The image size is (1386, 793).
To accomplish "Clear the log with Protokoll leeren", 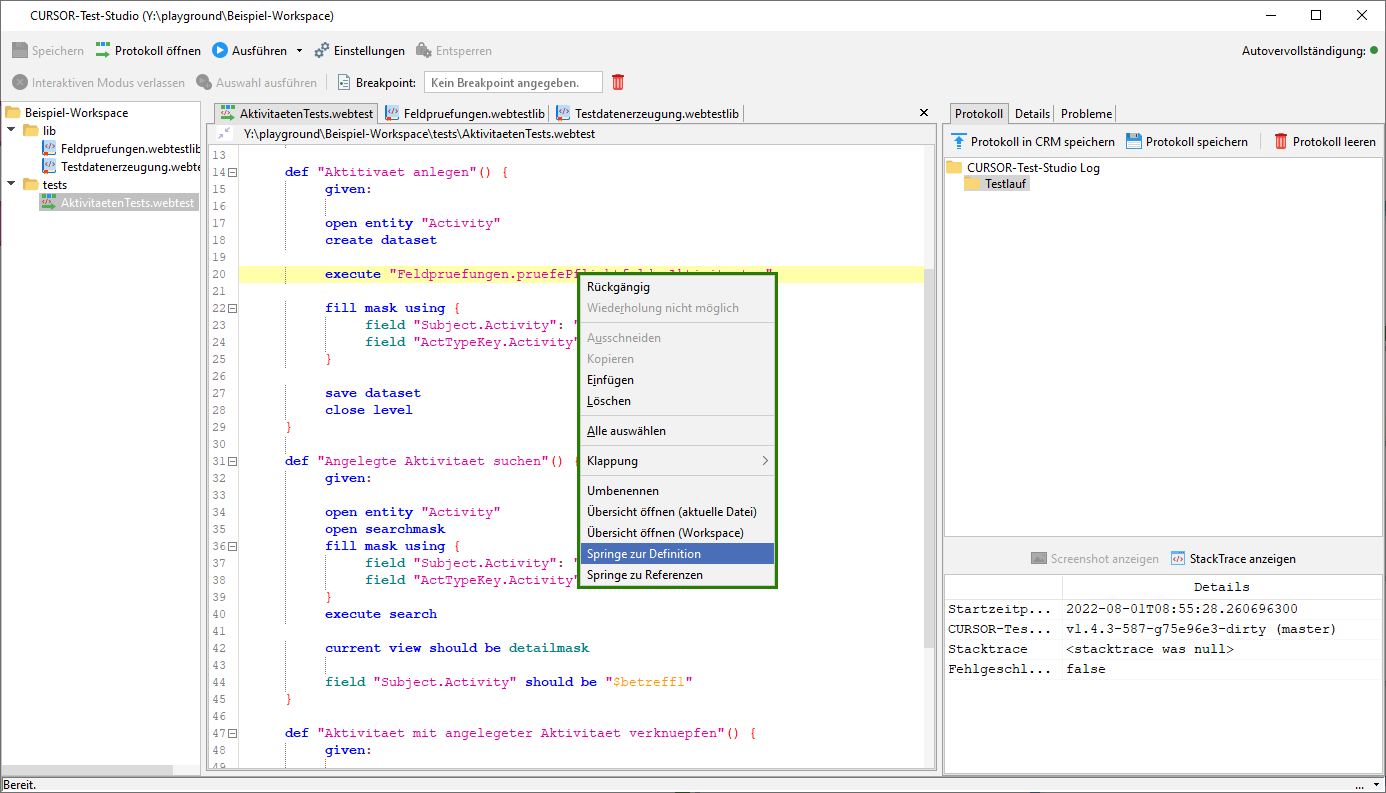I will 1281,141.
